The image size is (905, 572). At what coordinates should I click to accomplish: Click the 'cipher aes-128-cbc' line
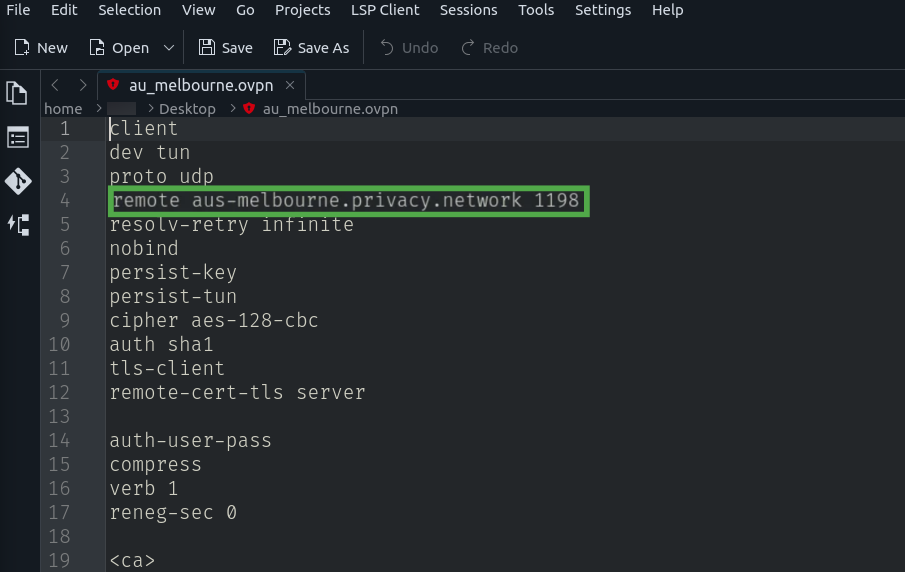pos(214,320)
